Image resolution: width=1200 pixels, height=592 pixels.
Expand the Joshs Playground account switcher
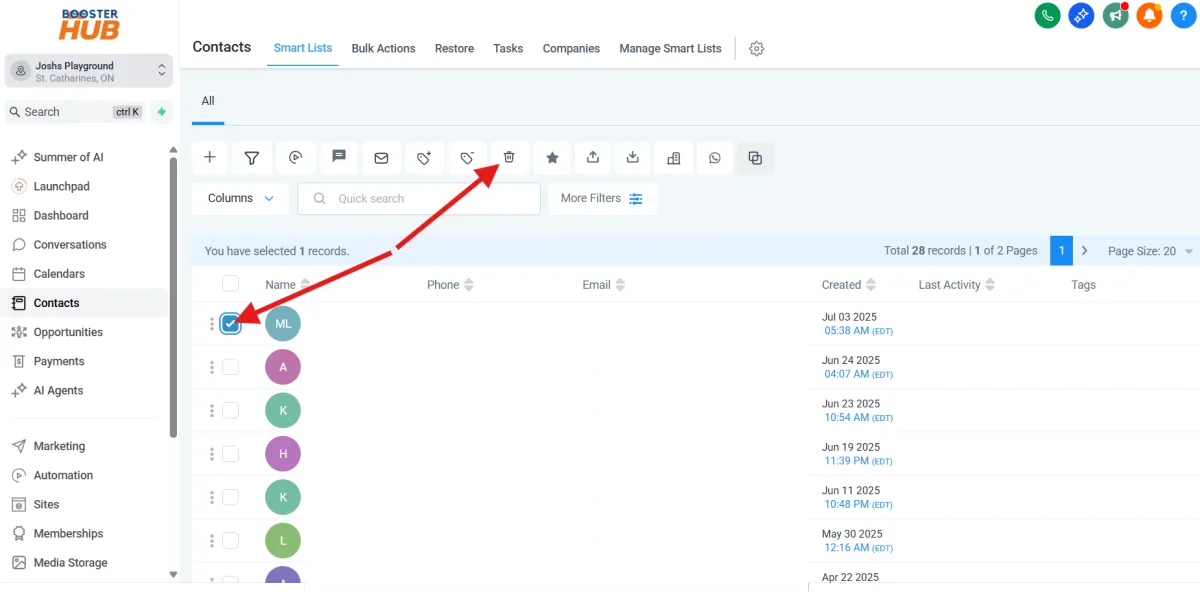click(89, 71)
